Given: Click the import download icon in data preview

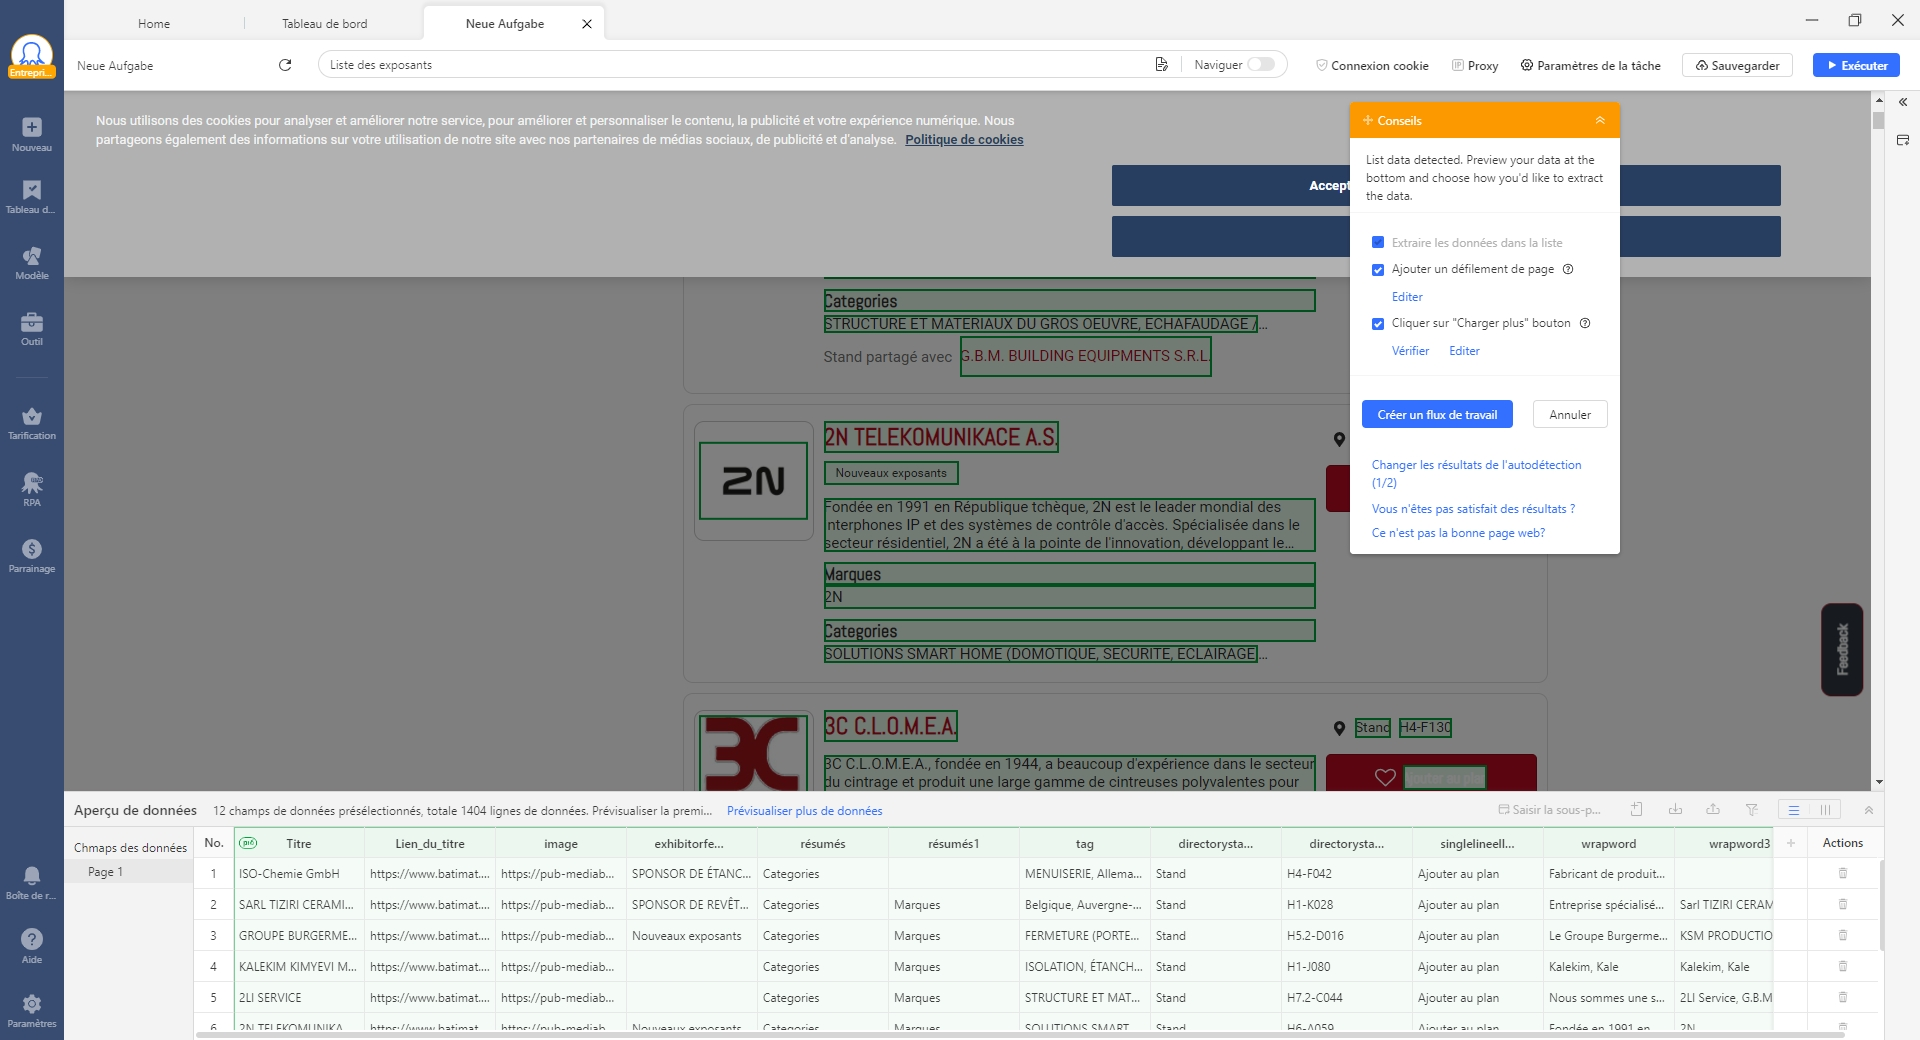Looking at the screenshot, I should tap(1675, 810).
